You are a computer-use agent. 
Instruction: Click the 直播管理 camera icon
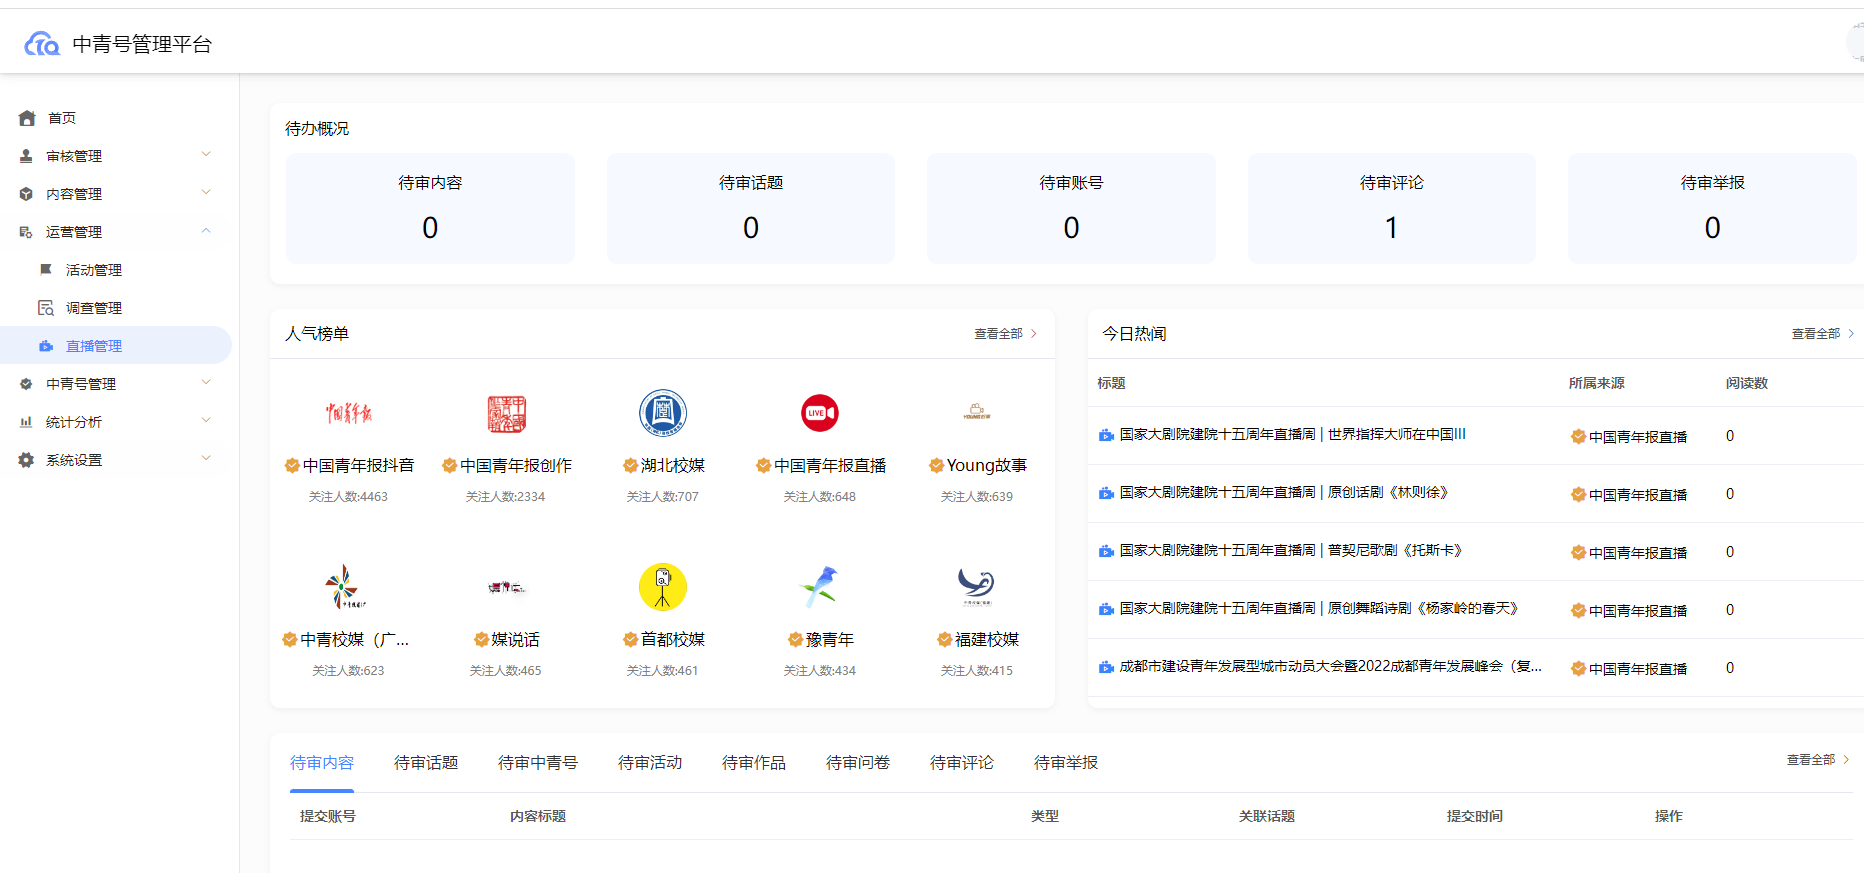pyautogui.click(x=46, y=346)
